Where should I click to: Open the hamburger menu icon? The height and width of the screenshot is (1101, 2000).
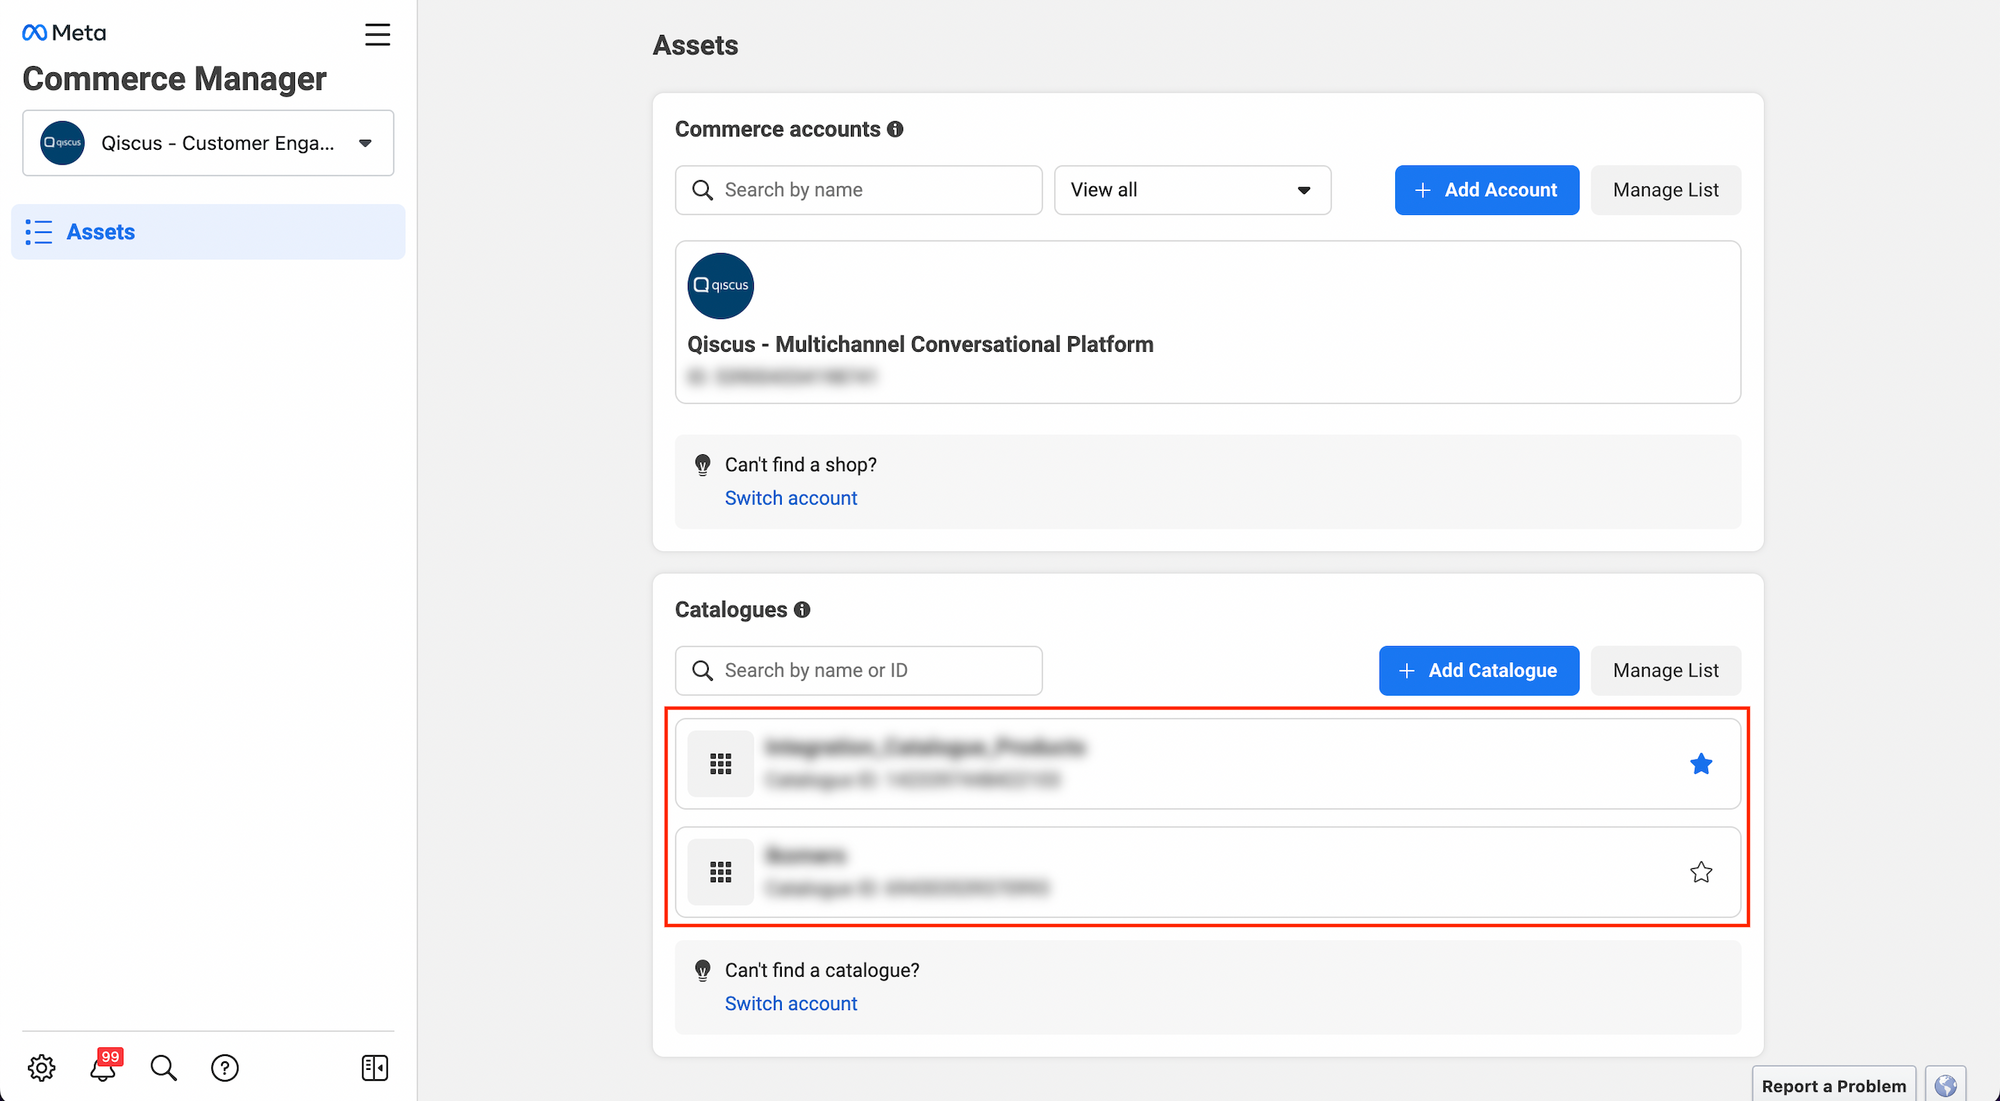coord(377,35)
